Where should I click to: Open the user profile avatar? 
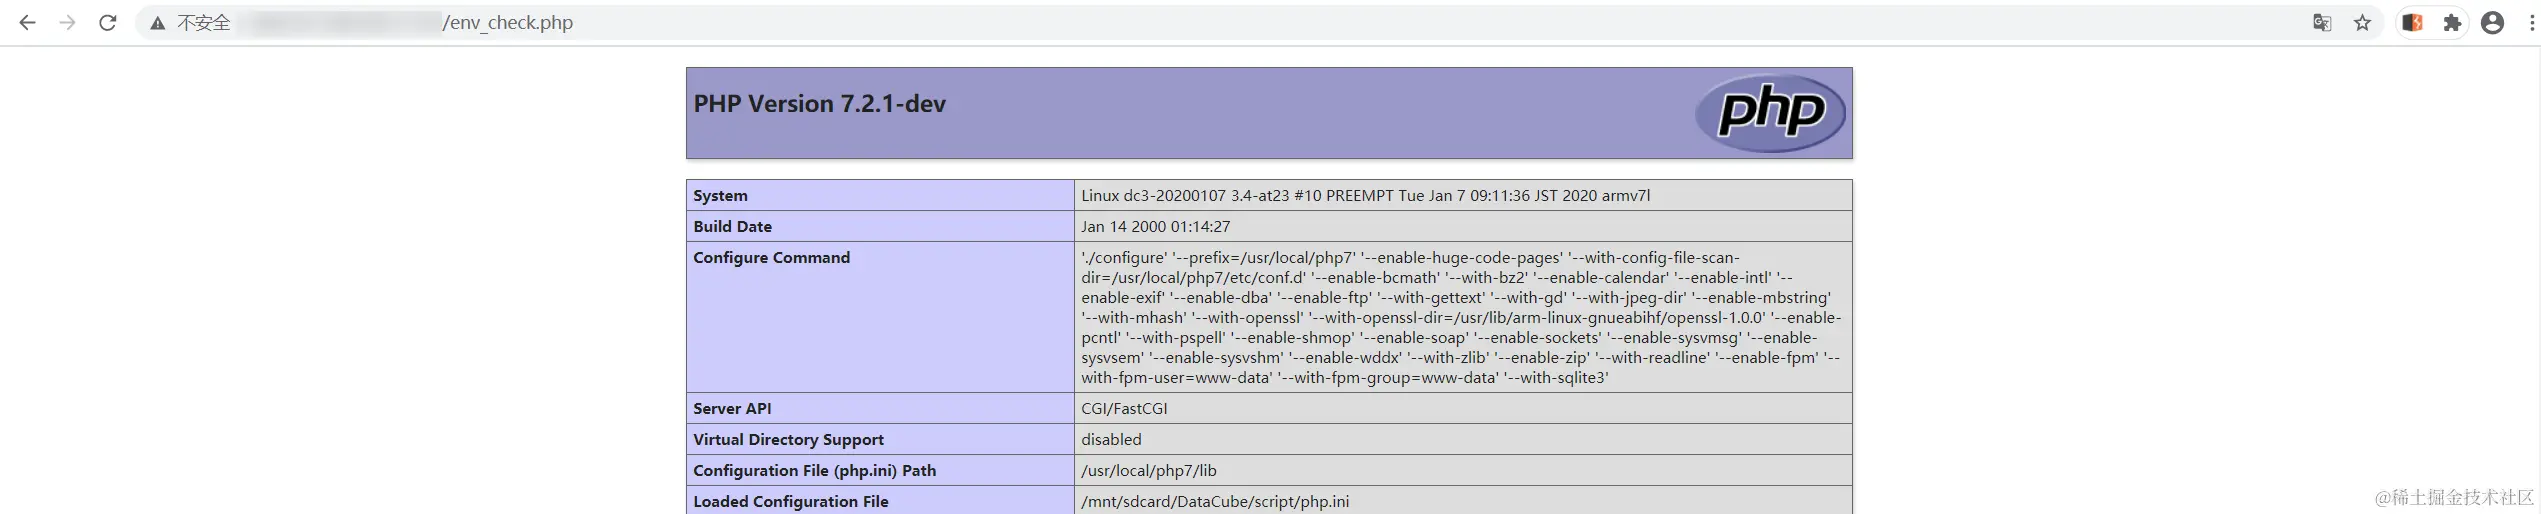click(x=2492, y=23)
